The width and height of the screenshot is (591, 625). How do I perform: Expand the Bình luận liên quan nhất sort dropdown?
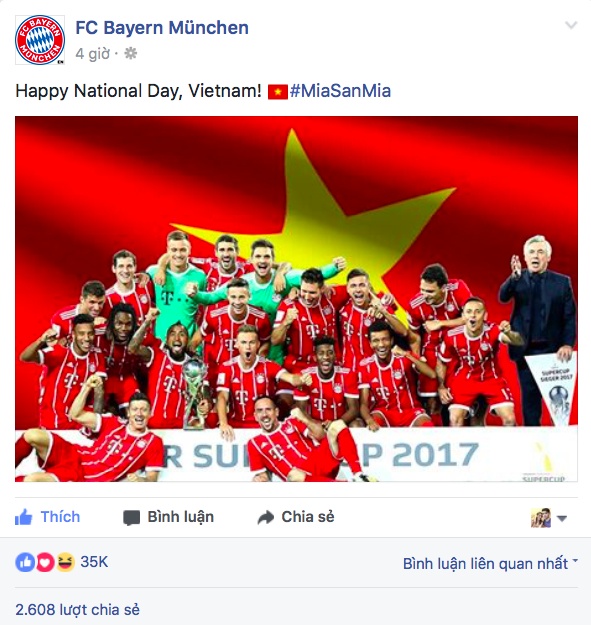pyautogui.click(x=490, y=563)
